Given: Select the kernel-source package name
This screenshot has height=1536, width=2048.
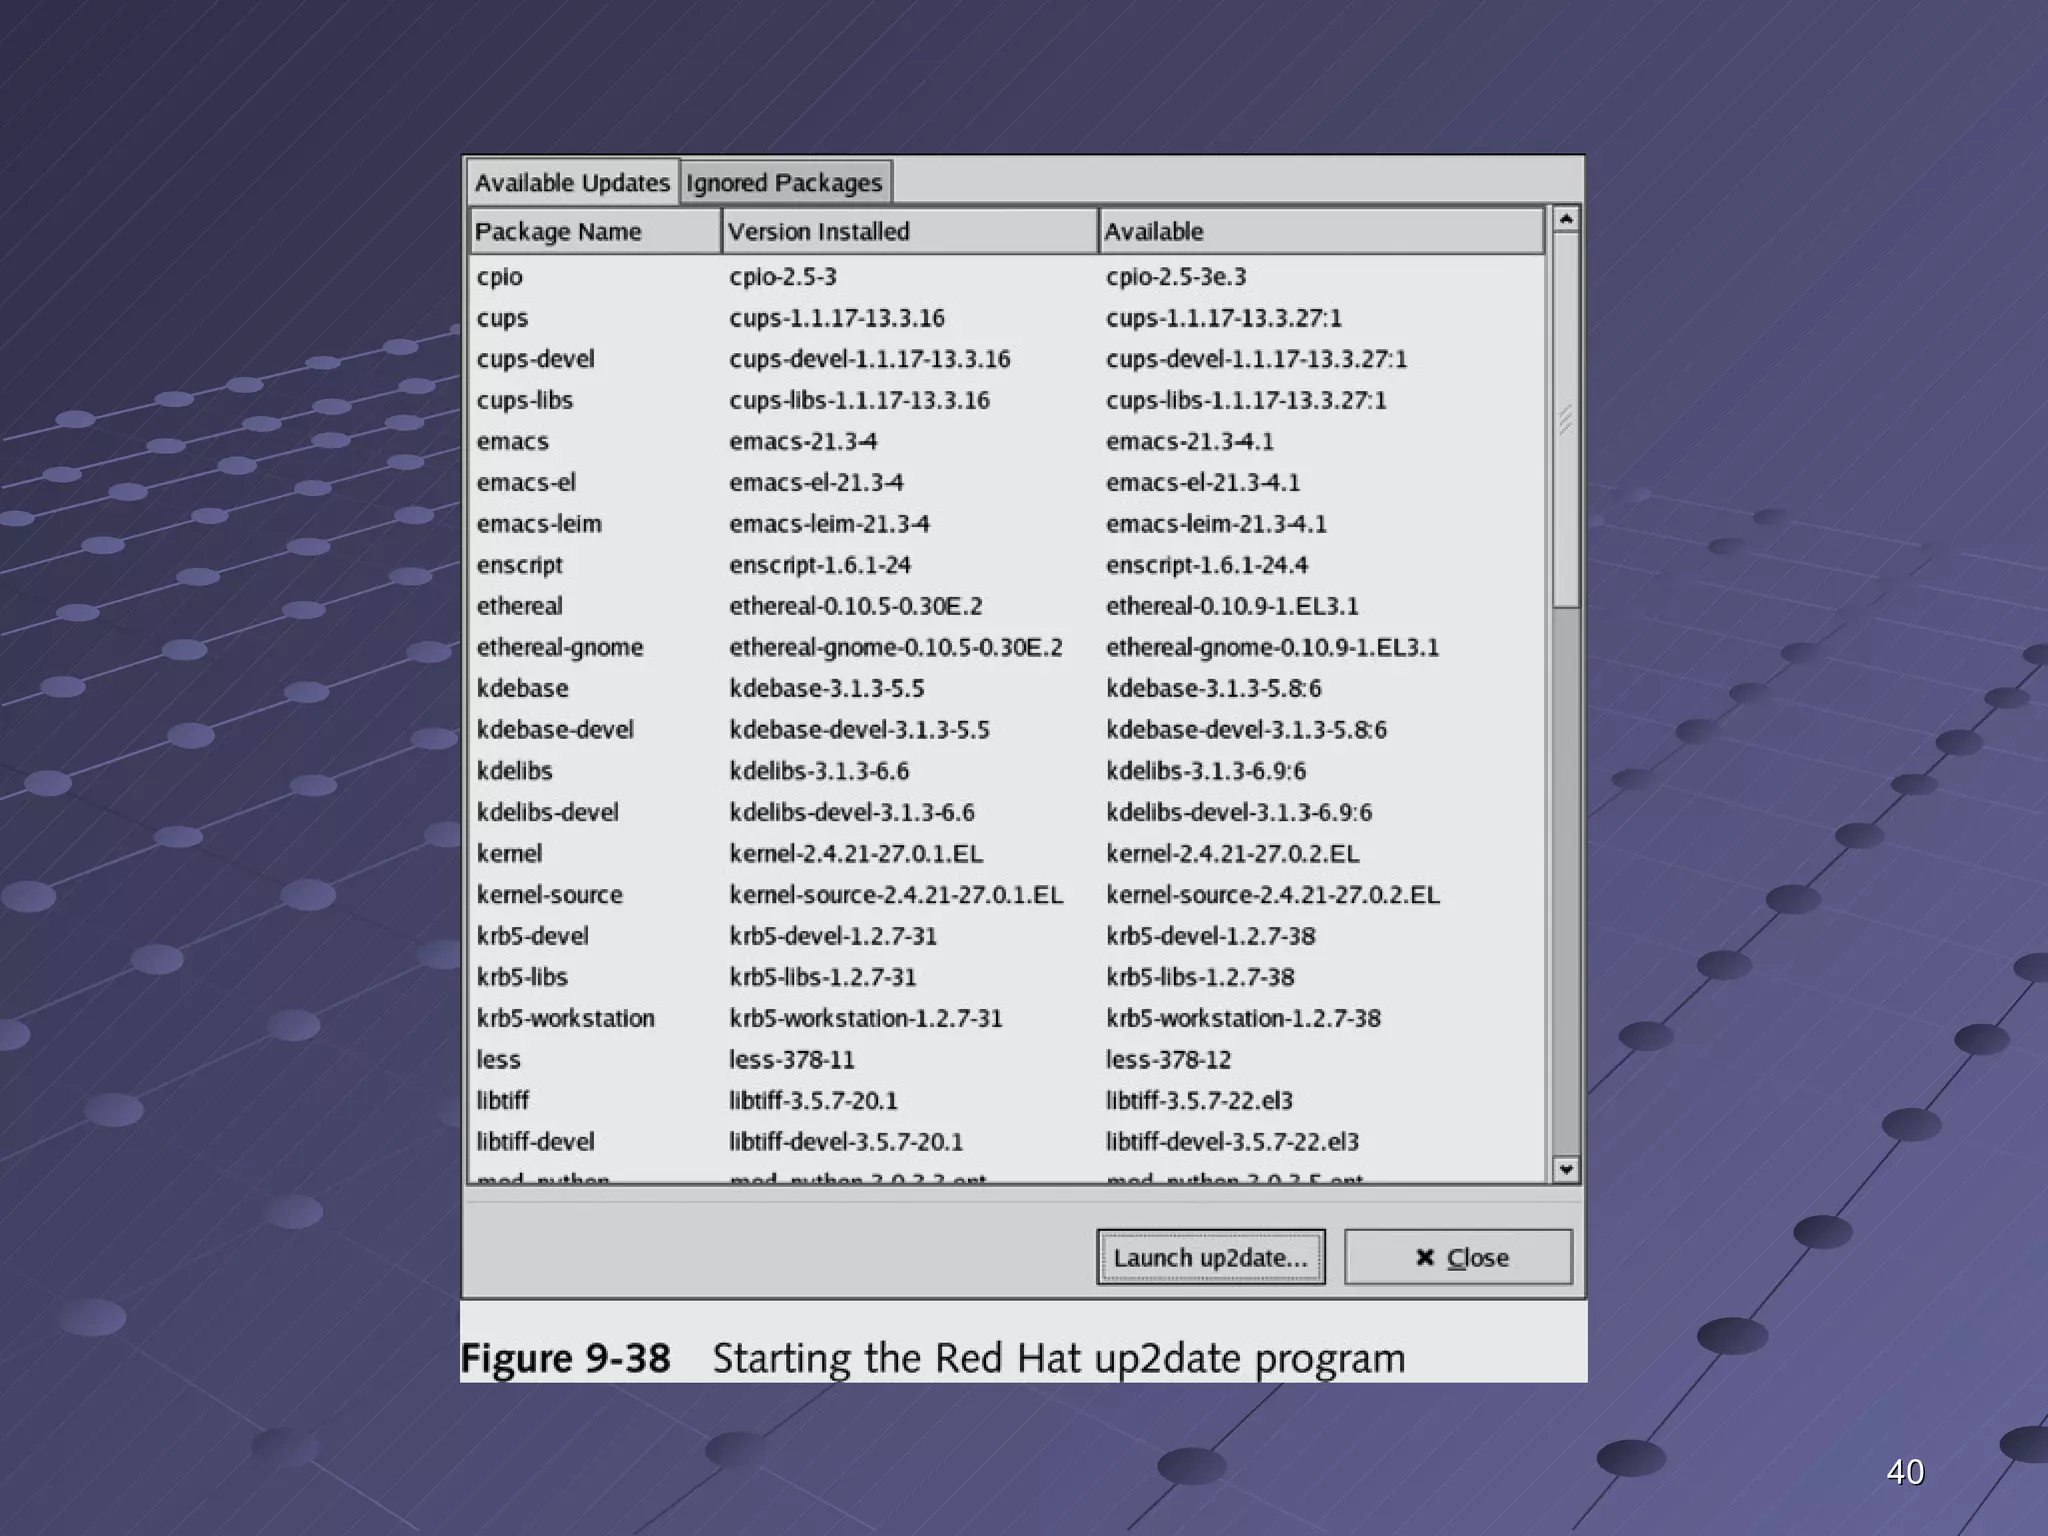Looking at the screenshot, I should click(x=549, y=894).
